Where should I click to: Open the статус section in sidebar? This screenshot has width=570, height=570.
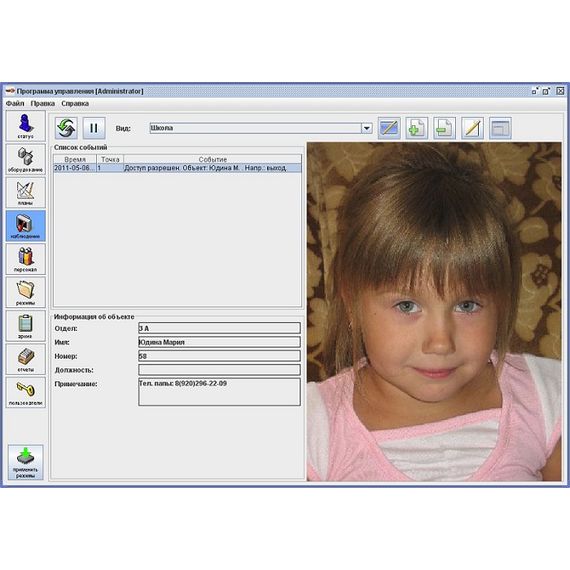coord(25,126)
